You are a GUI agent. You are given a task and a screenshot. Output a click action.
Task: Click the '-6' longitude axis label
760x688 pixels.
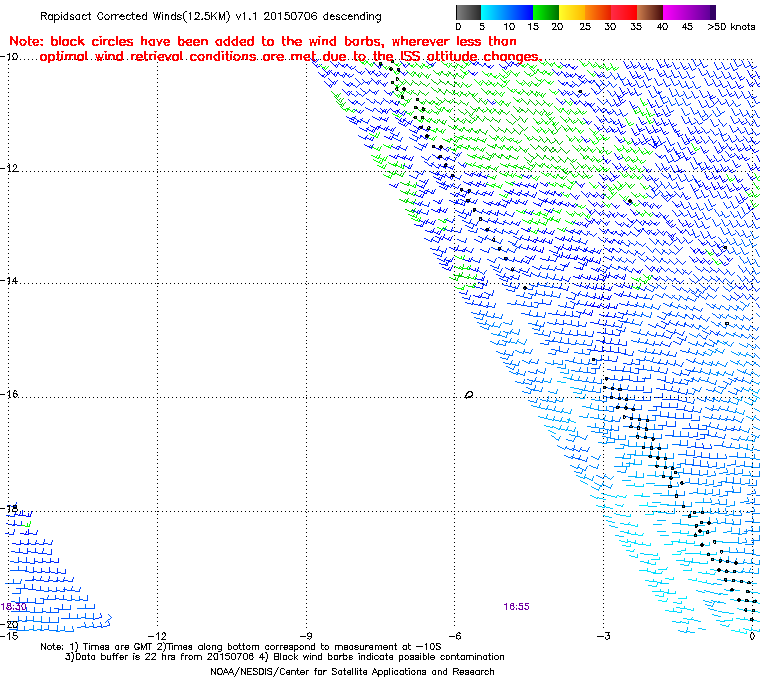click(x=454, y=636)
